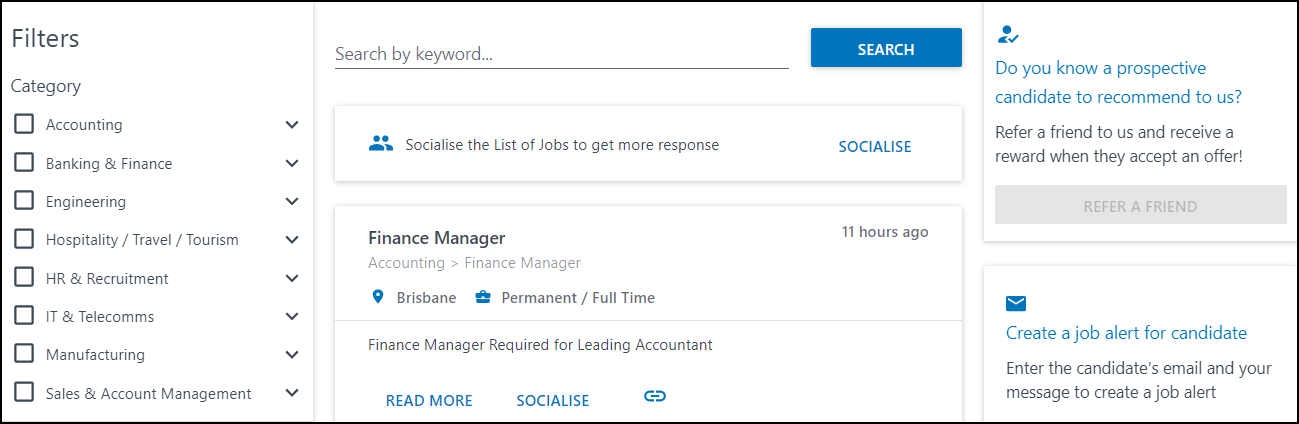Expand Hospitality / Travel / Tourism chevron
This screenshot has height=424, width=1299.
point(292,240)
